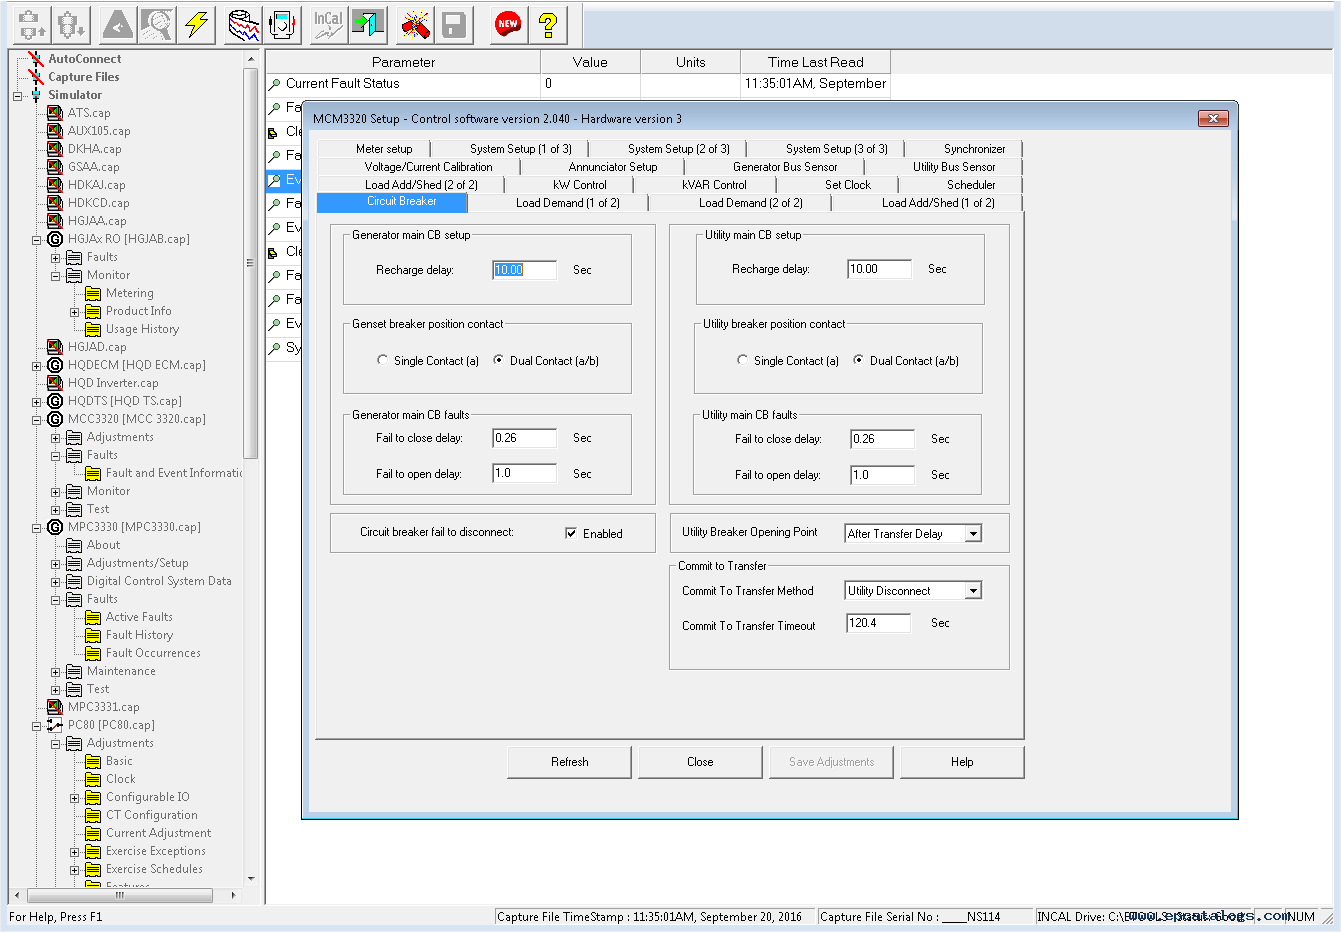The height and width of the screenshot is (932, 1341).
Task: Collapse the MPC3330 tree node
Action: click(37, 528)
